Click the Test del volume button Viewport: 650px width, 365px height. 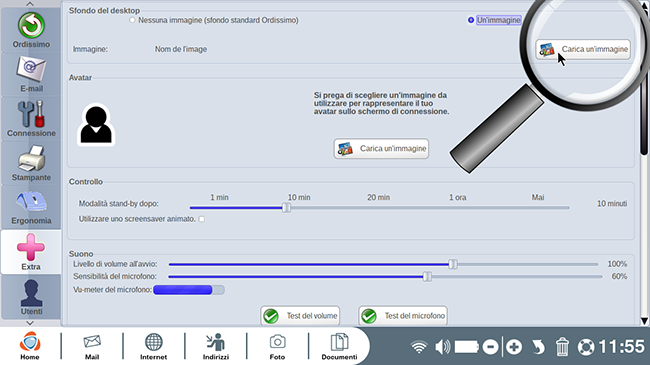point(300,316)
